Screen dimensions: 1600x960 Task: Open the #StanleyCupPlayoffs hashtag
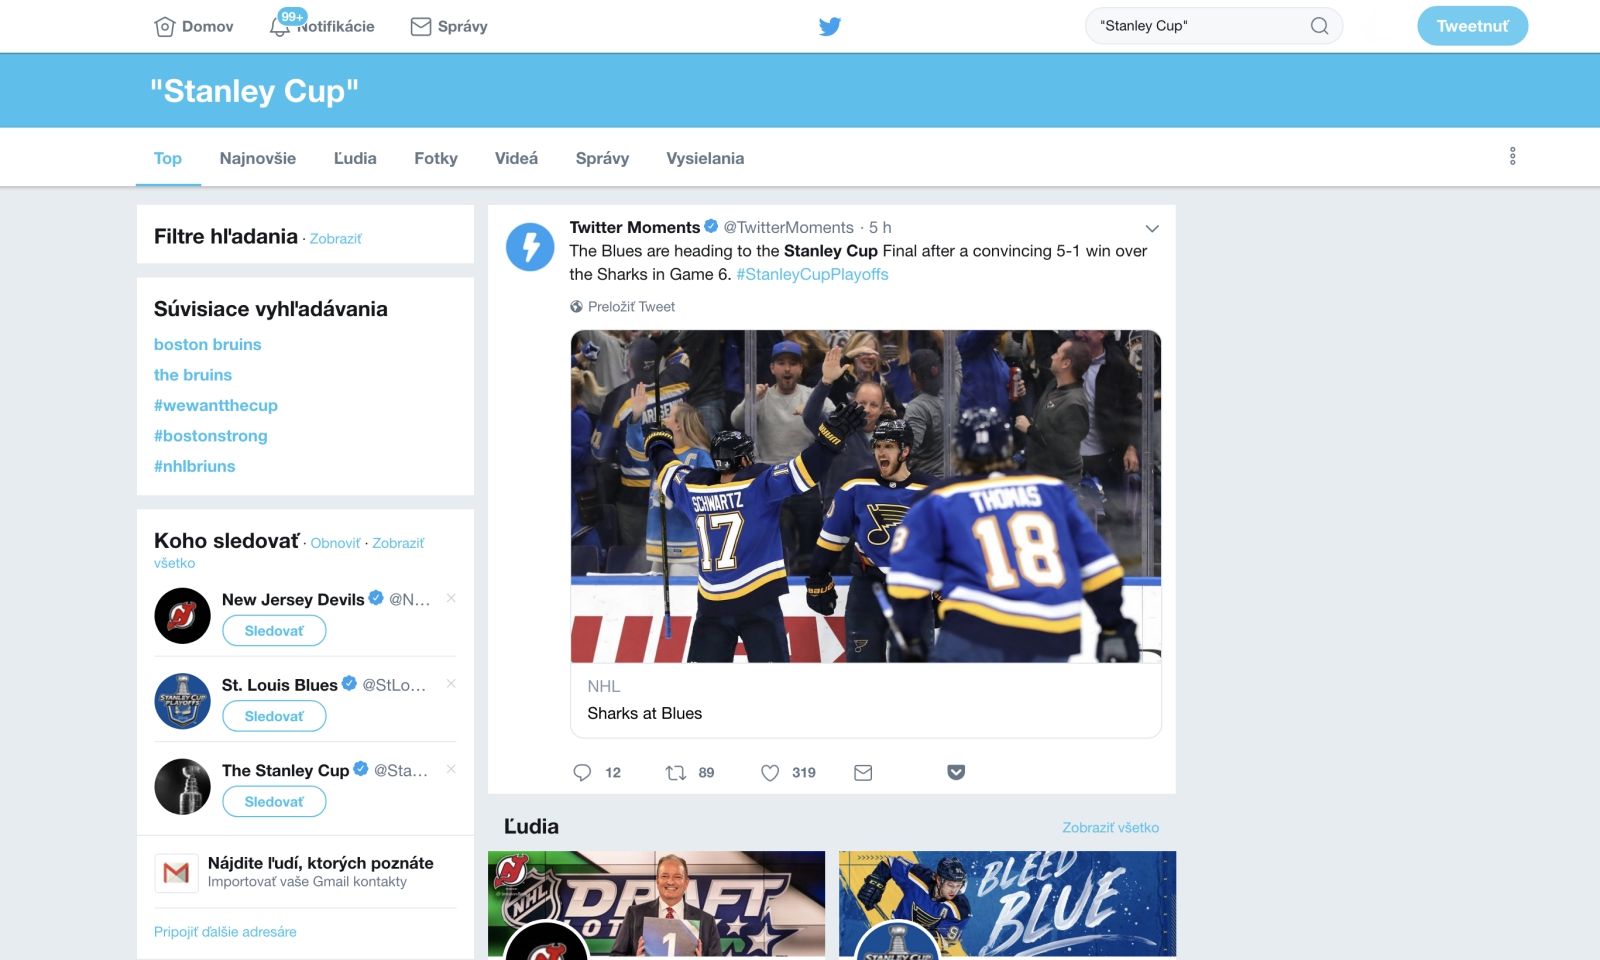pos(812,274)
